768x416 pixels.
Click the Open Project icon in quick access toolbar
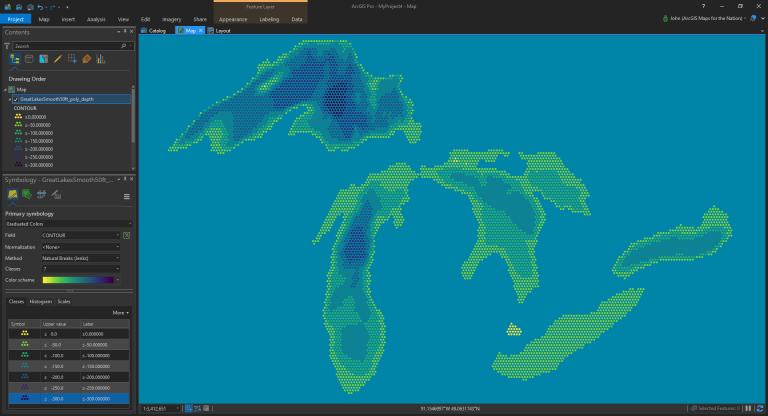[x=19, y=7]
